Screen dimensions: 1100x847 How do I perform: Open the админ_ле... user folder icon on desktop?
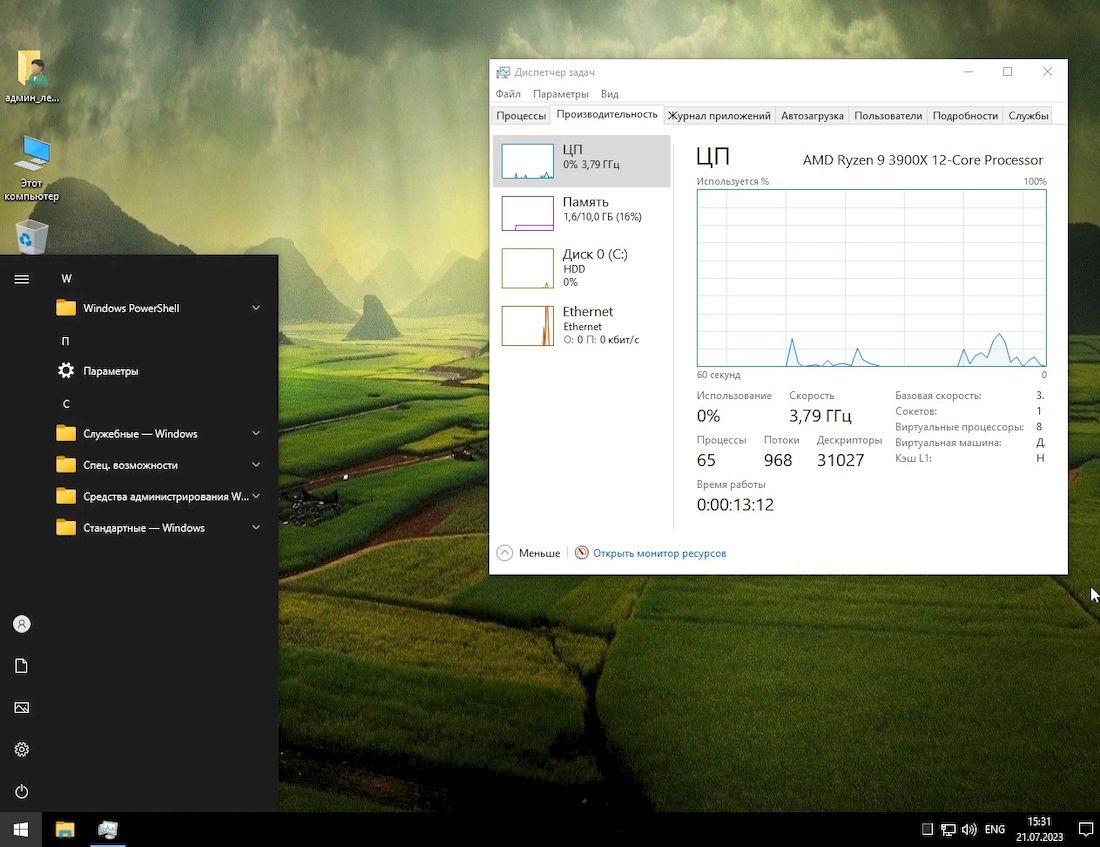[x=32, y=76]
